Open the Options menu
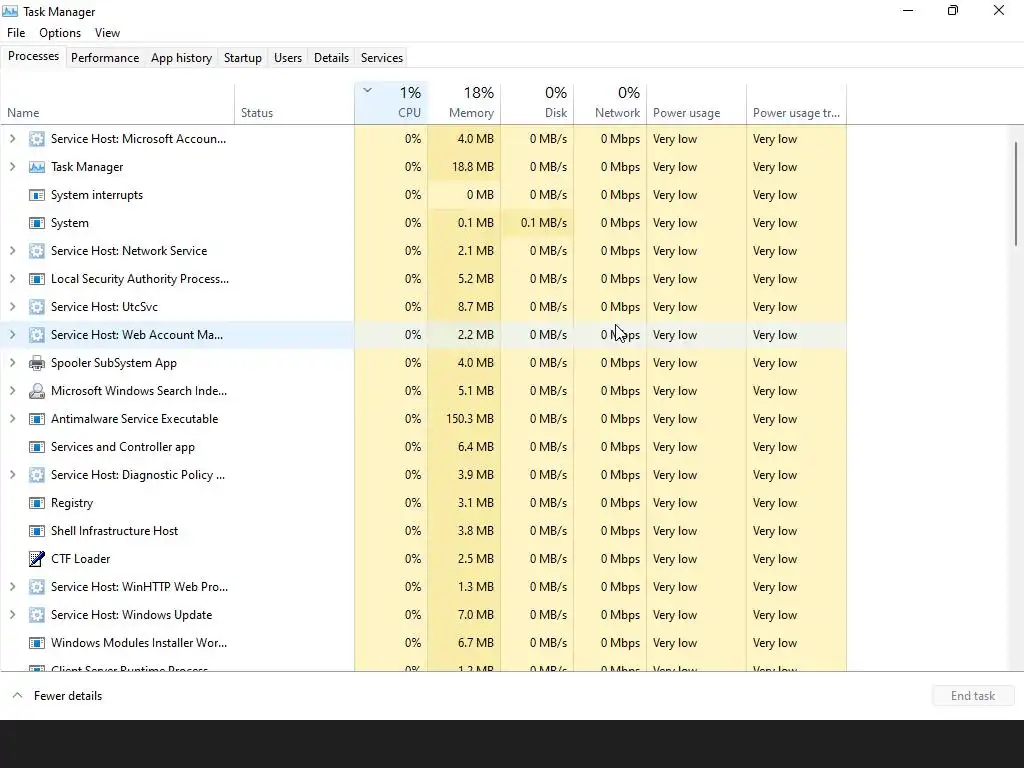Screen dimensions: 1024x768 tap(60, 33)
